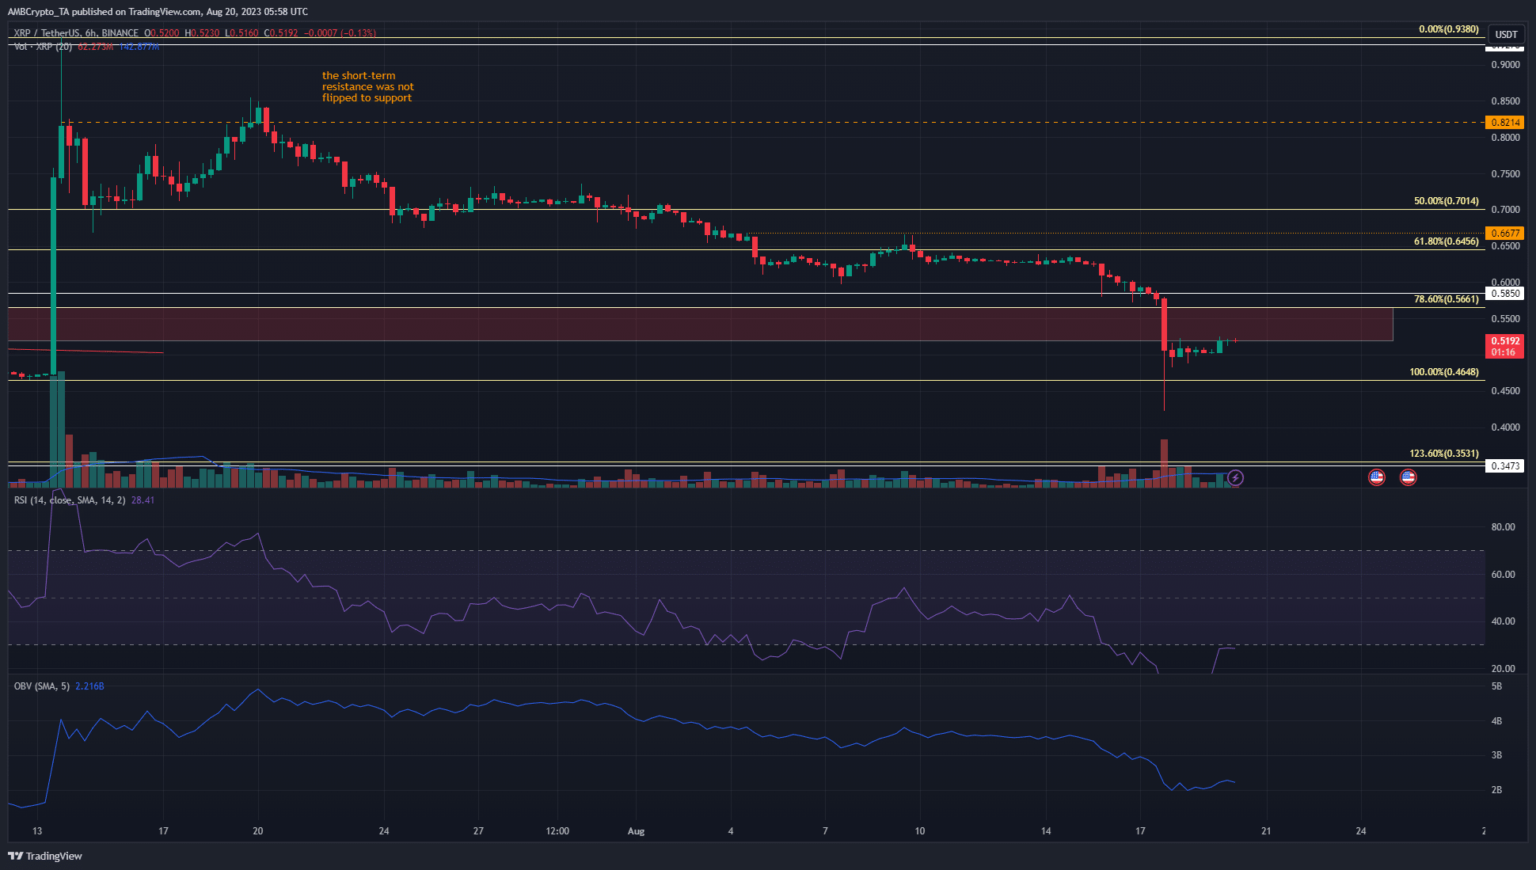Click the second US flag economic event icon
This screenshot has height=870, width=1536.
(1408, 478)
